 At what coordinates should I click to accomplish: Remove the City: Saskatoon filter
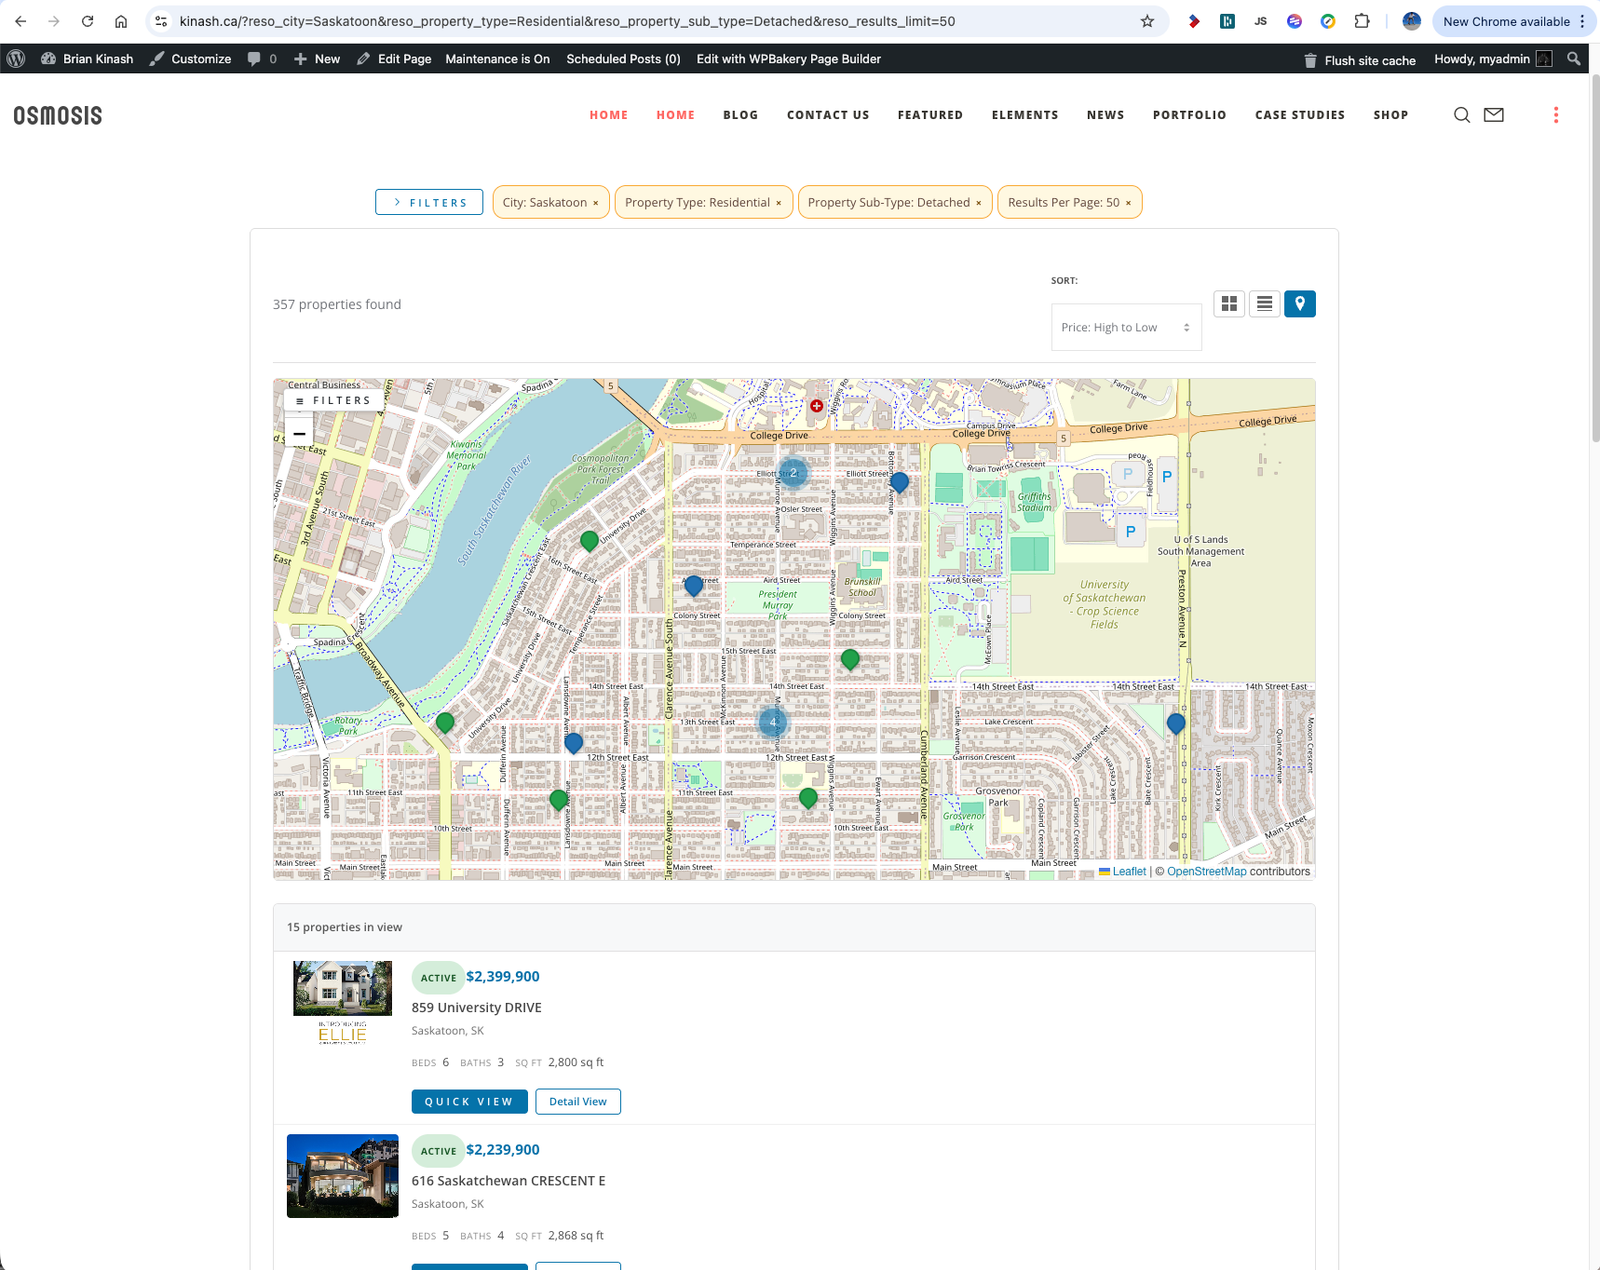[596, 203]
